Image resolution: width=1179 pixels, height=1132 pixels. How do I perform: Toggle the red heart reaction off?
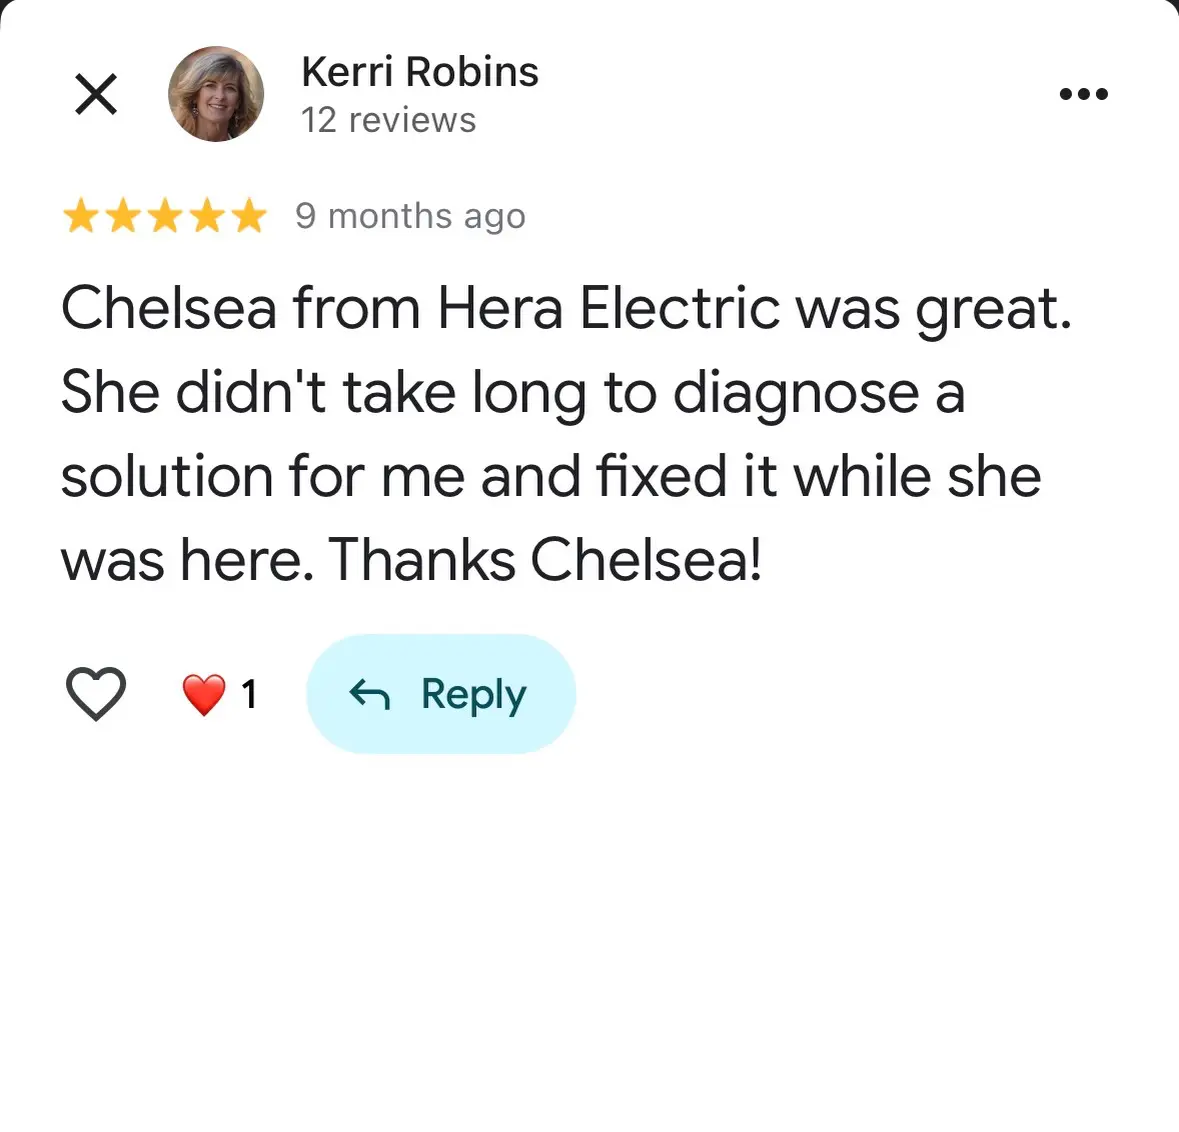click(204, 693)
